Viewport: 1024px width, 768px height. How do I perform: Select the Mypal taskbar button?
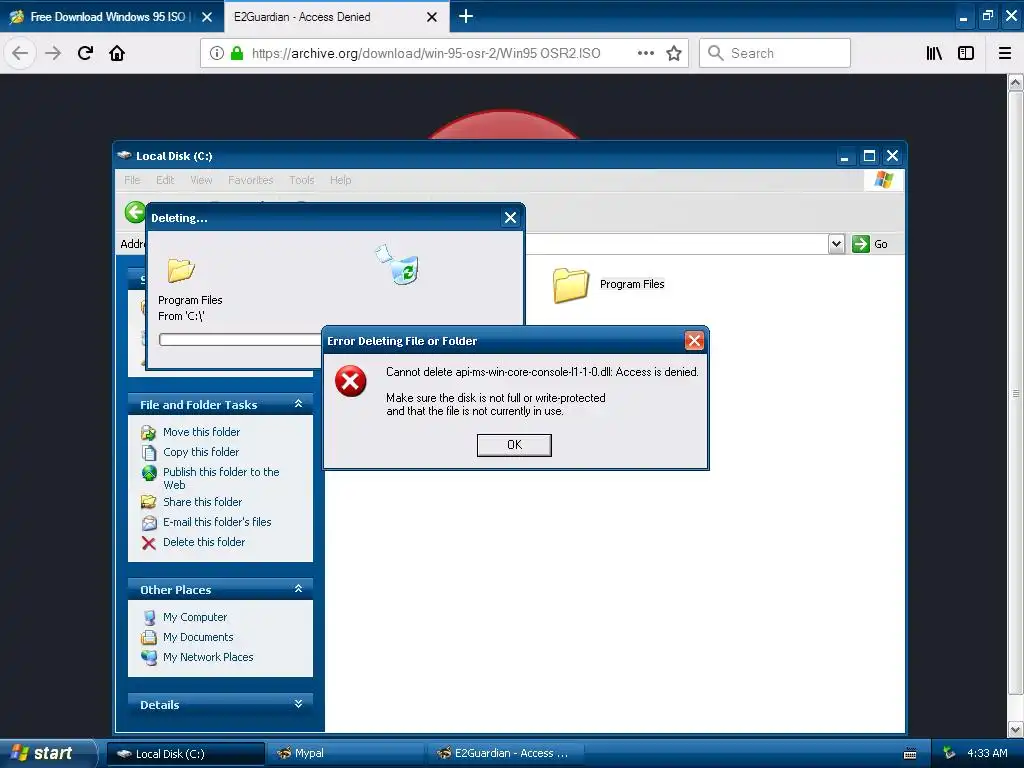[x=346, y=754]
